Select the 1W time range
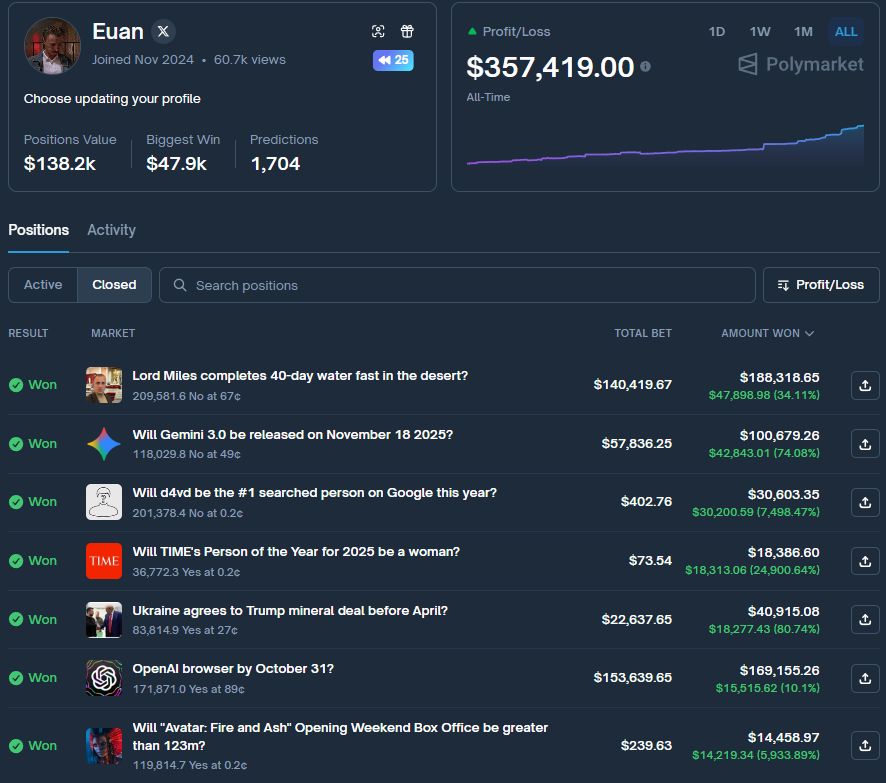Viewport: 886px width, 783px height. (x=759, y=32)
